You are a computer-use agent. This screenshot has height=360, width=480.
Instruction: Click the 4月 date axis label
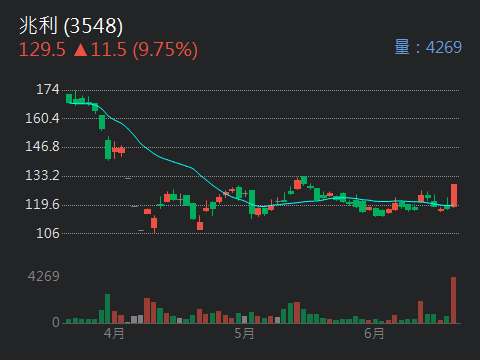[x=114, y=333]
